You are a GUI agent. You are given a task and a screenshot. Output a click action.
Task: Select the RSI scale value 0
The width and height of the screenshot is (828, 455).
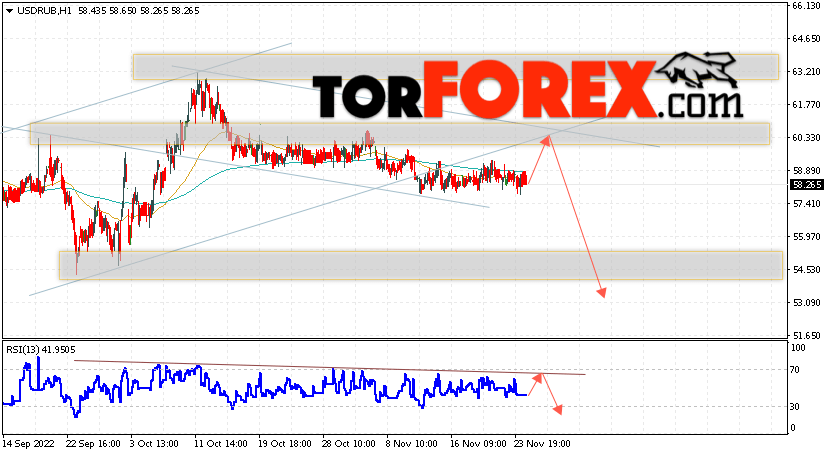(793, 428)
